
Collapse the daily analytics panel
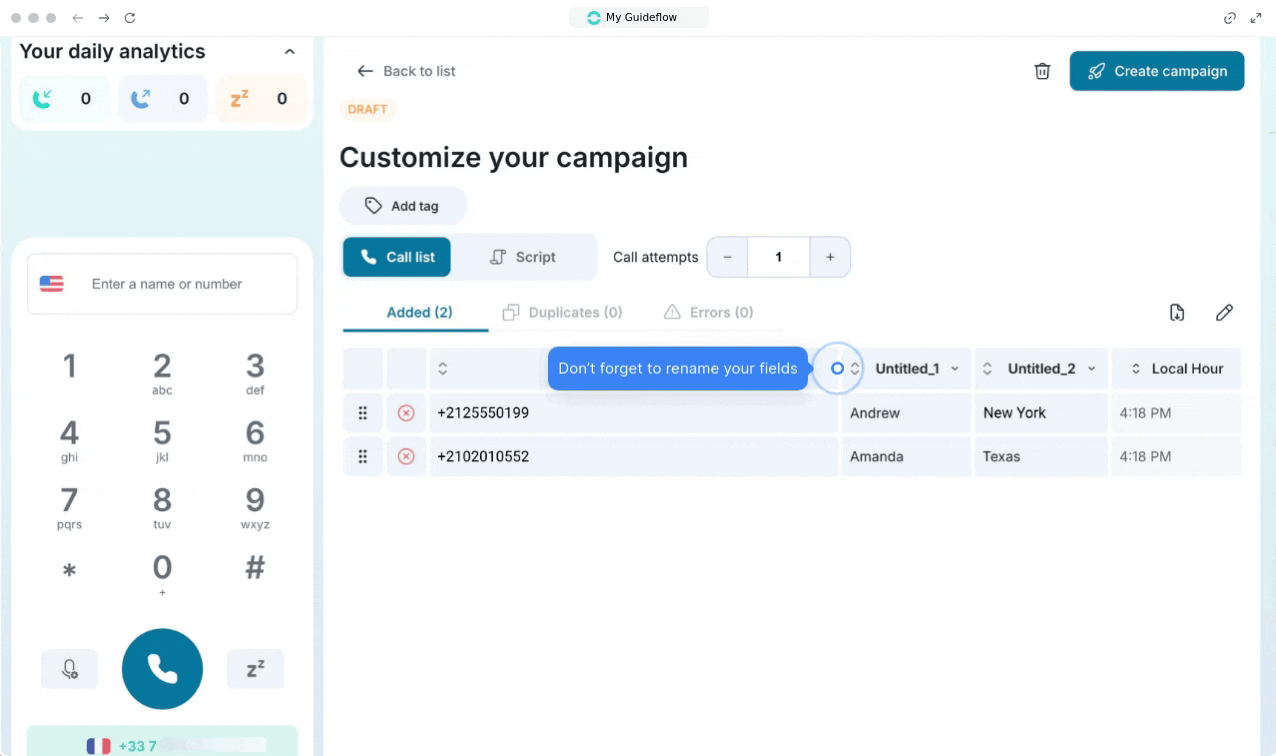click(290, 52)
